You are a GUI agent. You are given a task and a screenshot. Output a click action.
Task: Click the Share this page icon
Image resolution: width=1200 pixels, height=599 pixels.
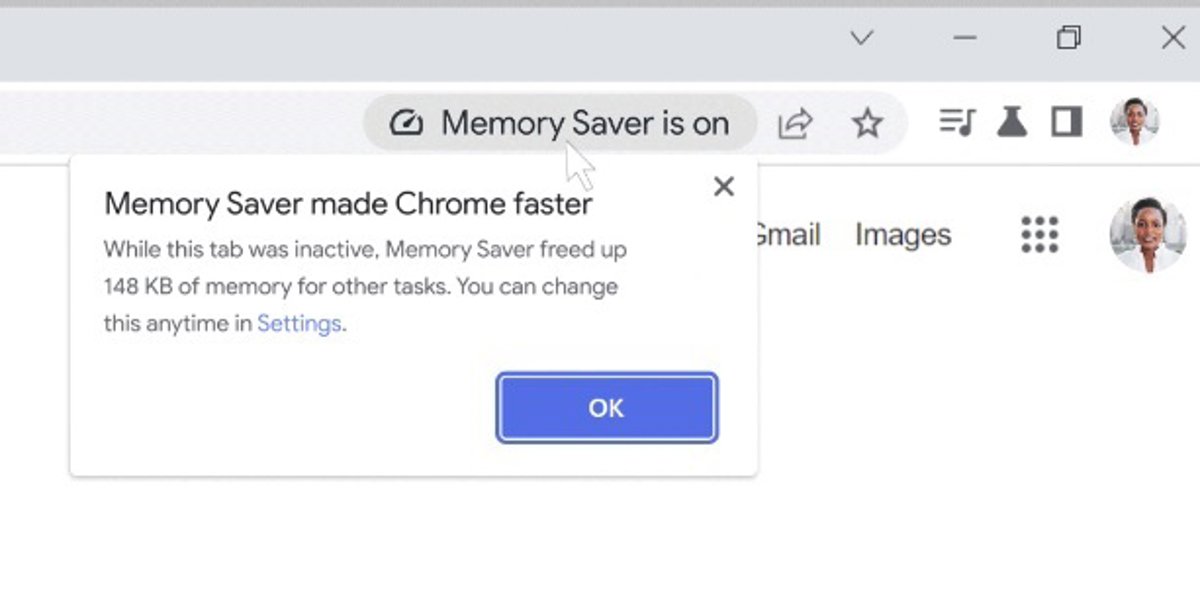795,124
